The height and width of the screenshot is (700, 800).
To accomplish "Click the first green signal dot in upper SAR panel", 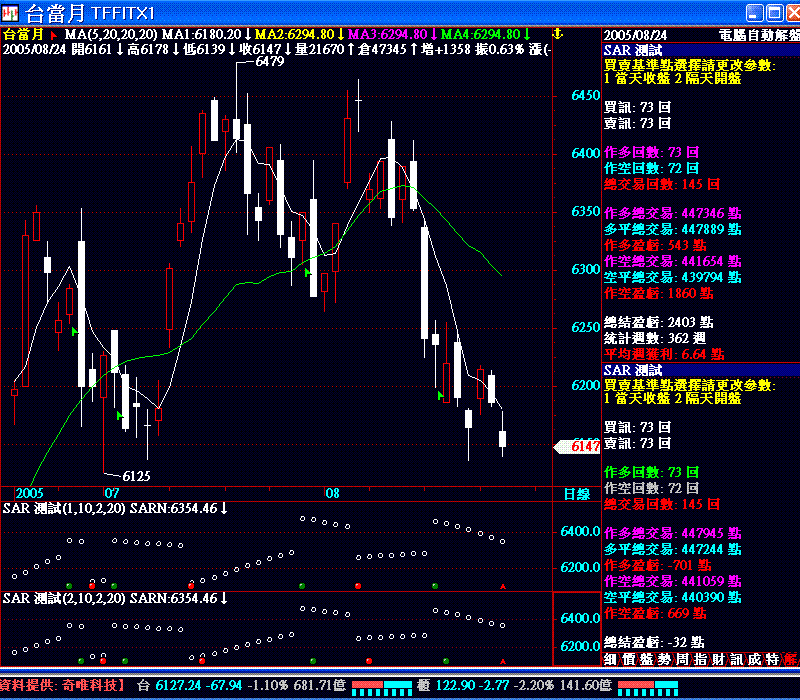I will 69,586.
